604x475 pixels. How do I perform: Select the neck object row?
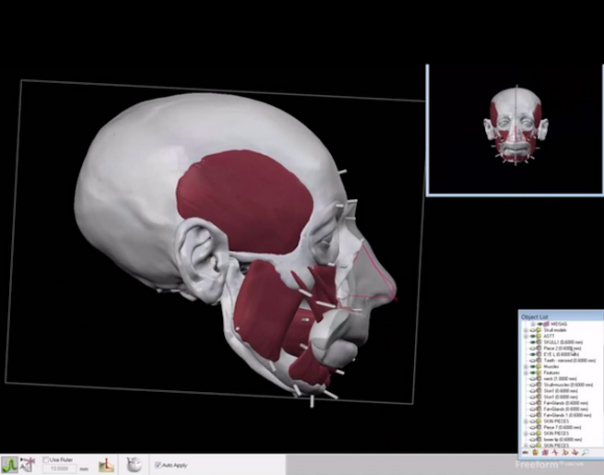click(x=560, y=379)
